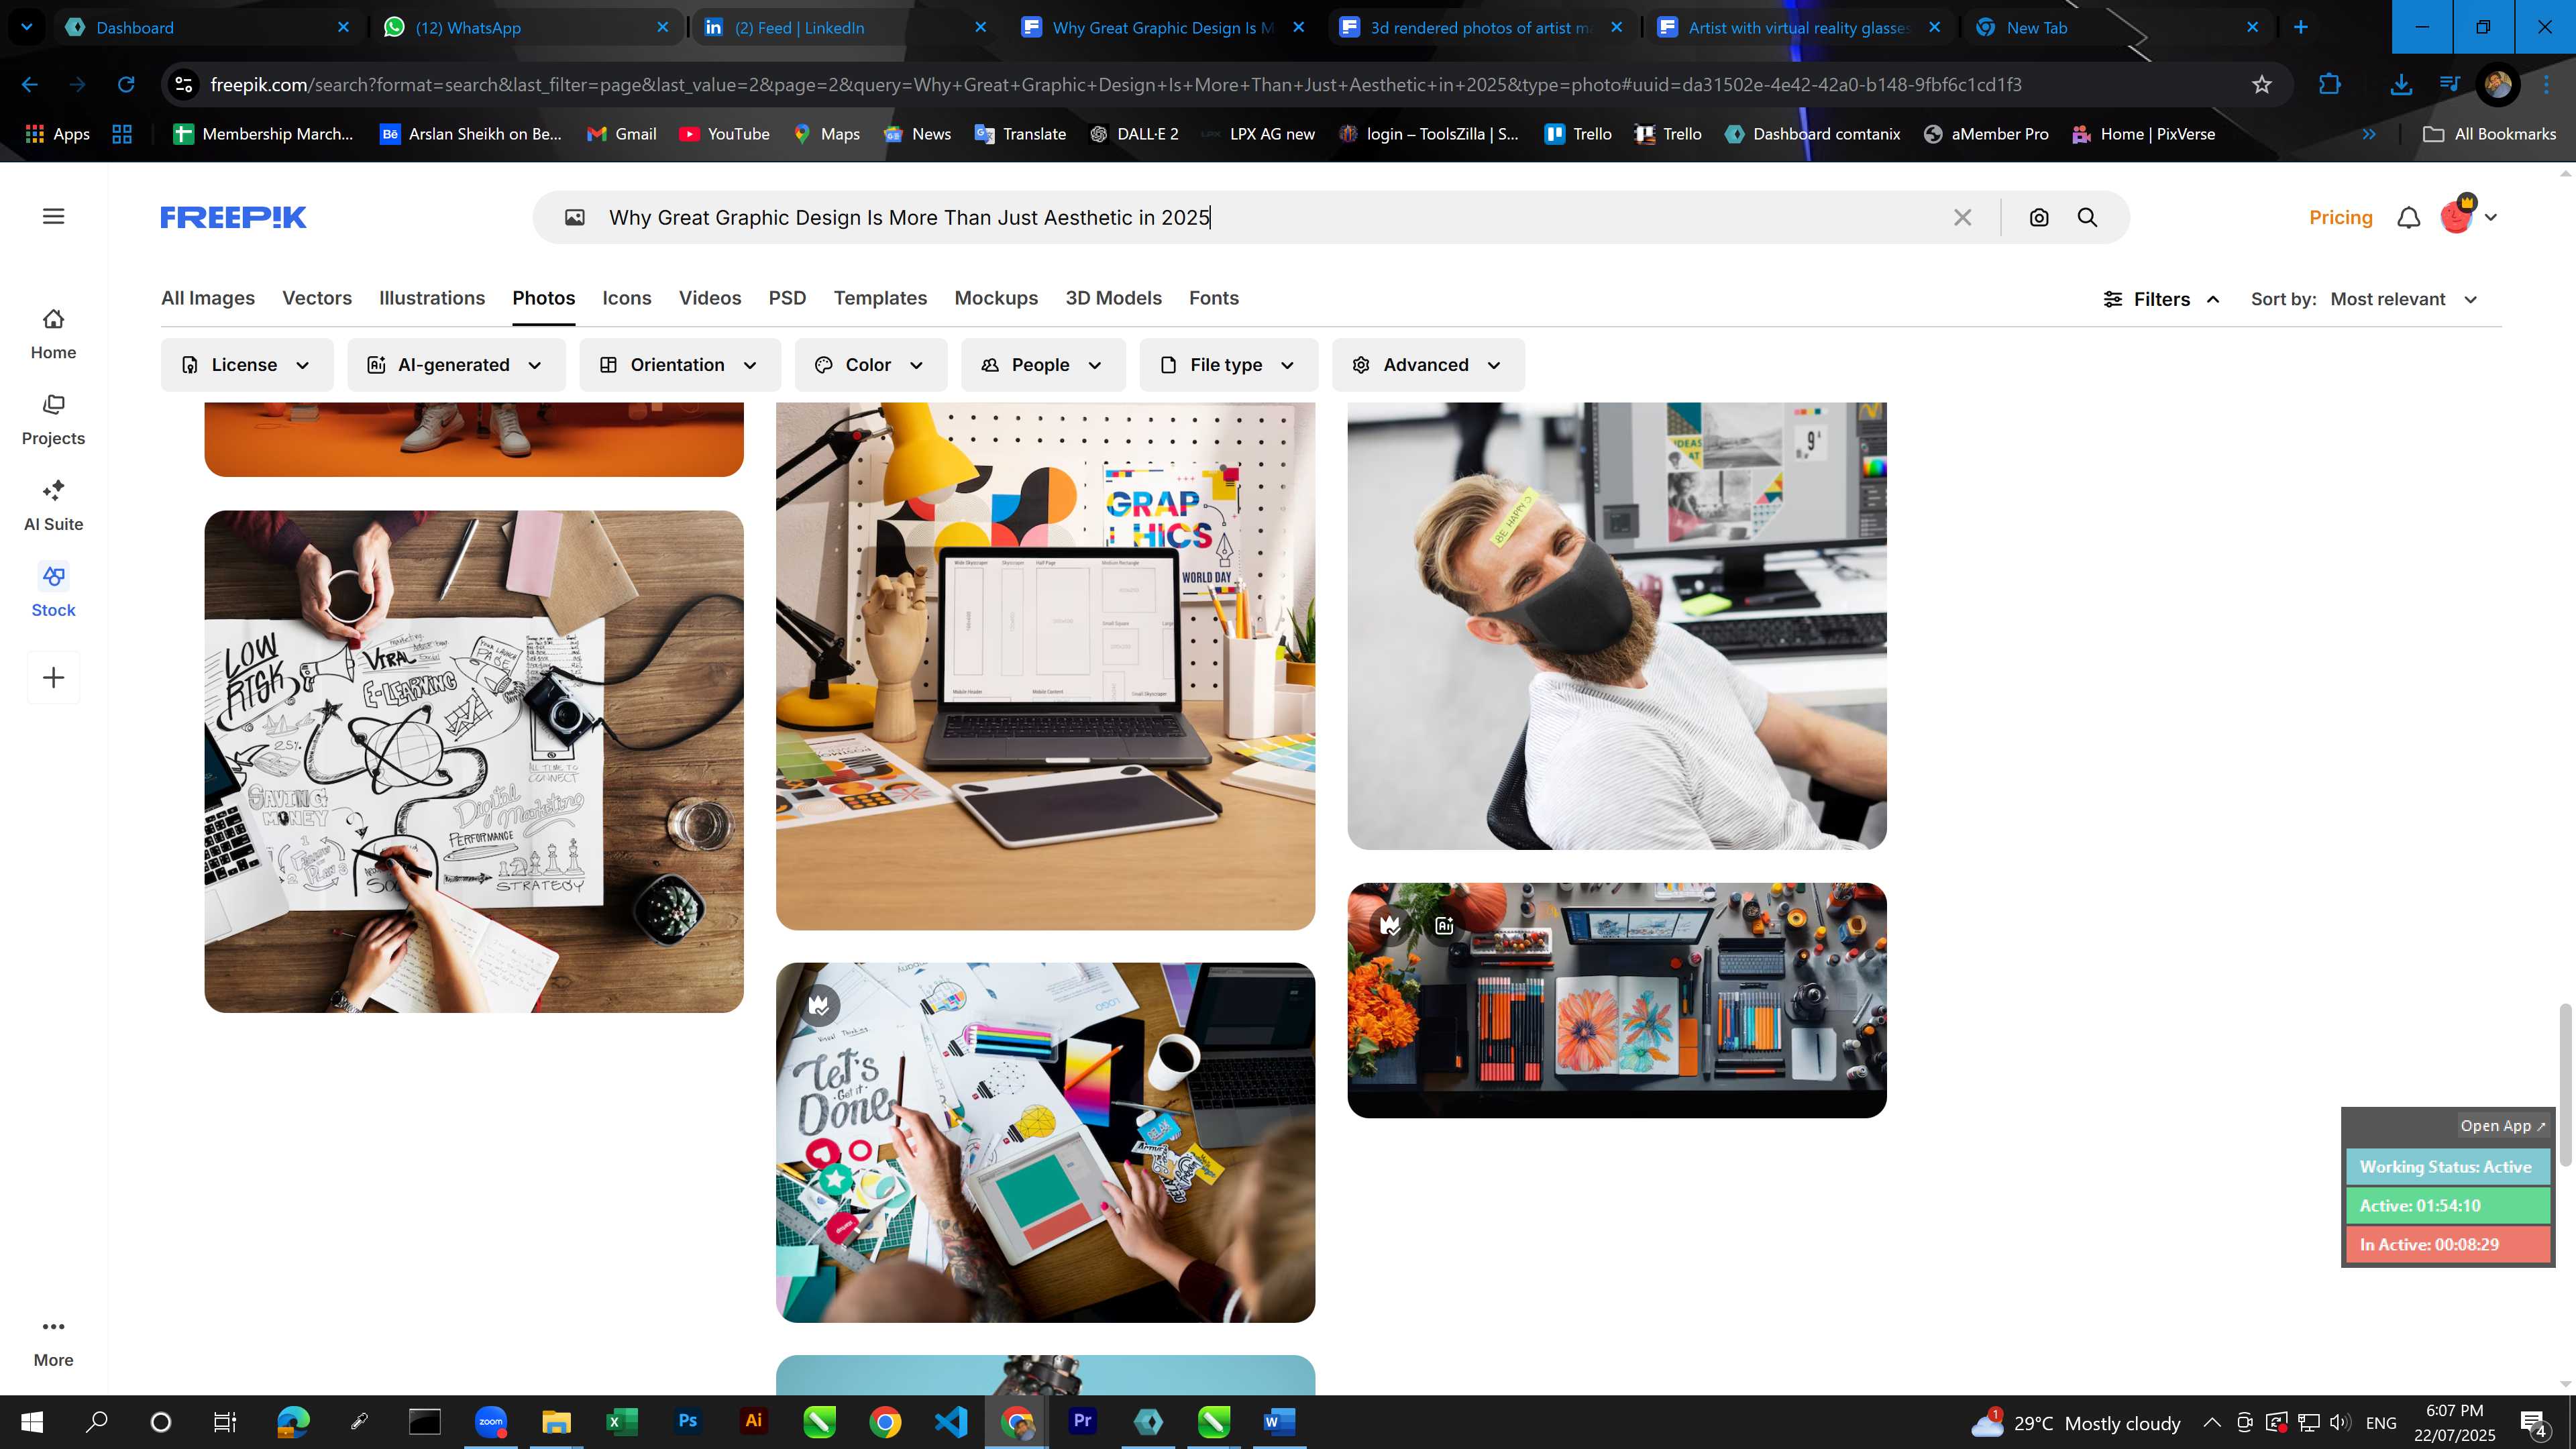The image size is (2576, 1449).
Task: Open All Bookmarks folder
Action: (2489, 134)
